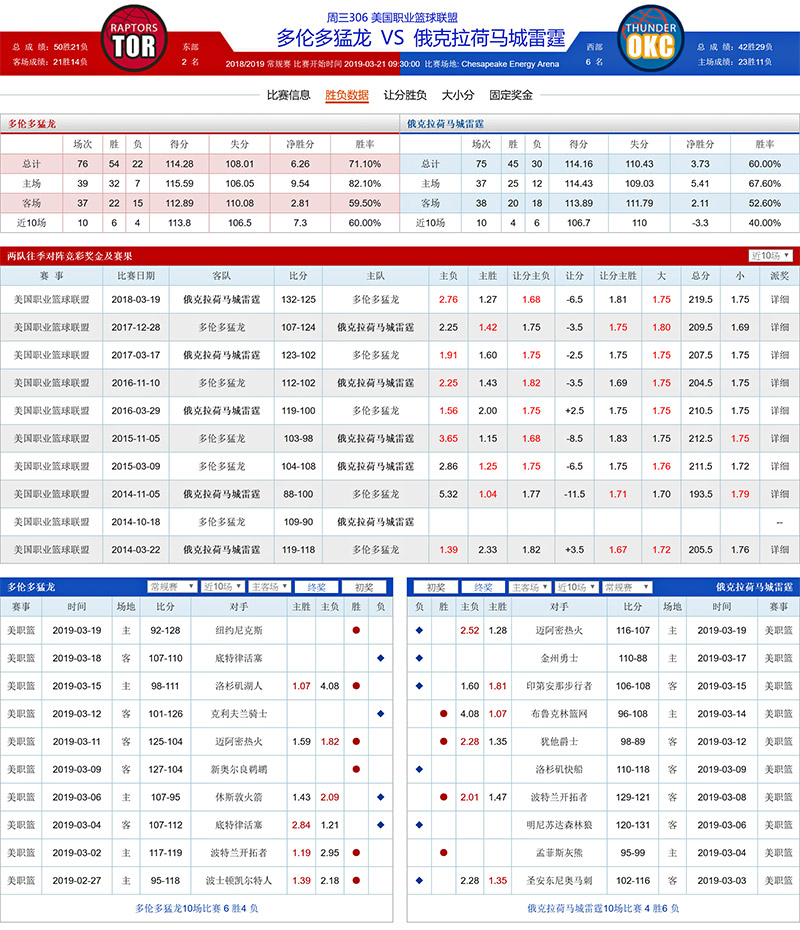Click the Toronto Raptors TOR logo
800x930 pixels.
(134, 39)
